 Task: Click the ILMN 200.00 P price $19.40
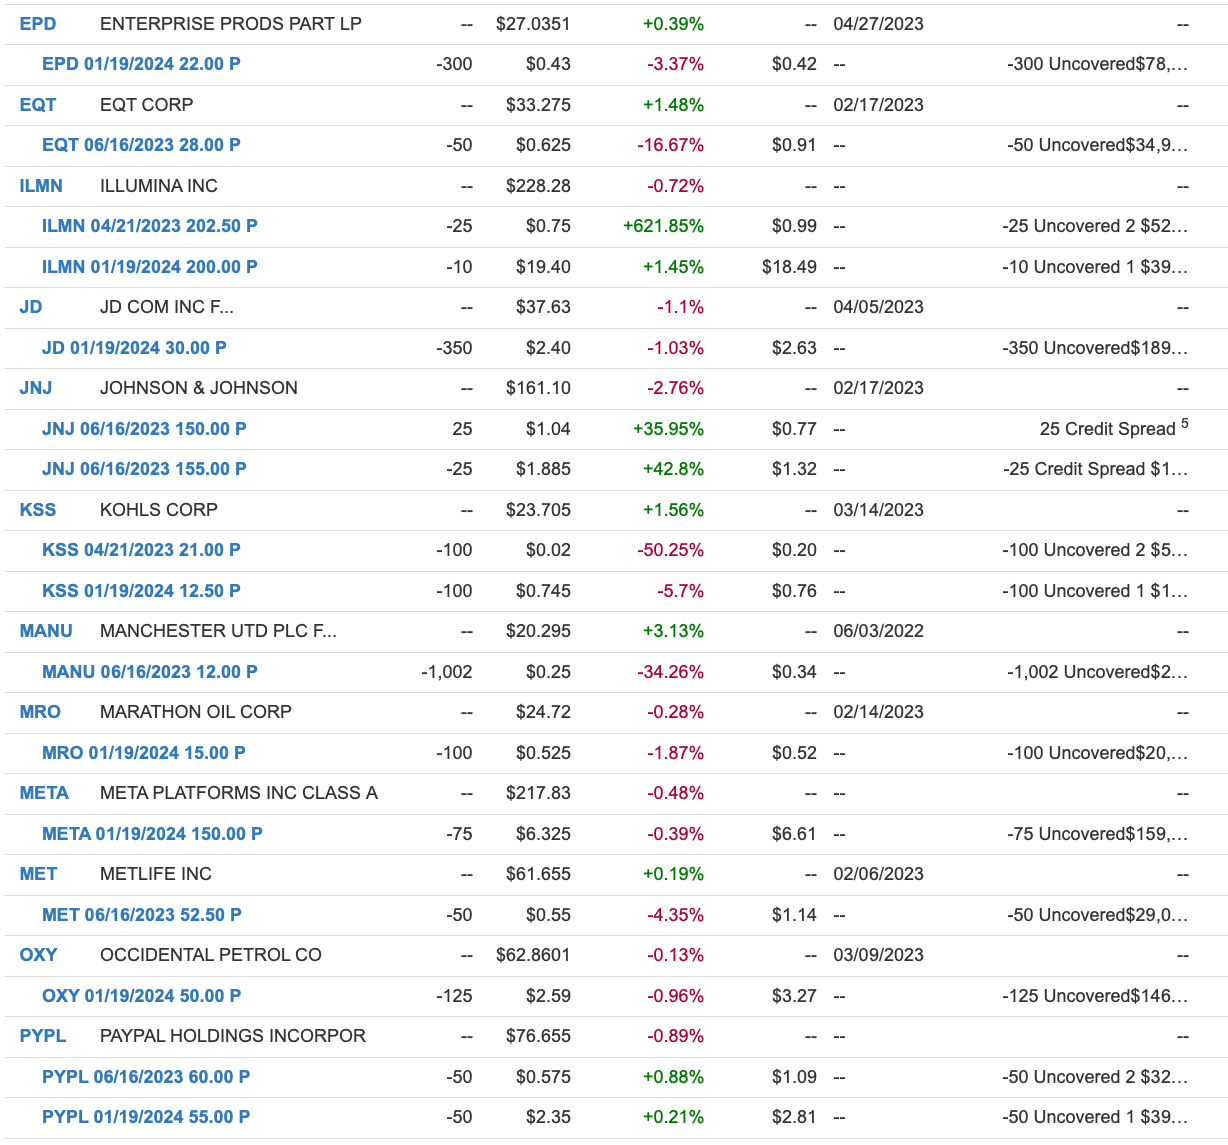pyautogui.click(x=543, y=267)
